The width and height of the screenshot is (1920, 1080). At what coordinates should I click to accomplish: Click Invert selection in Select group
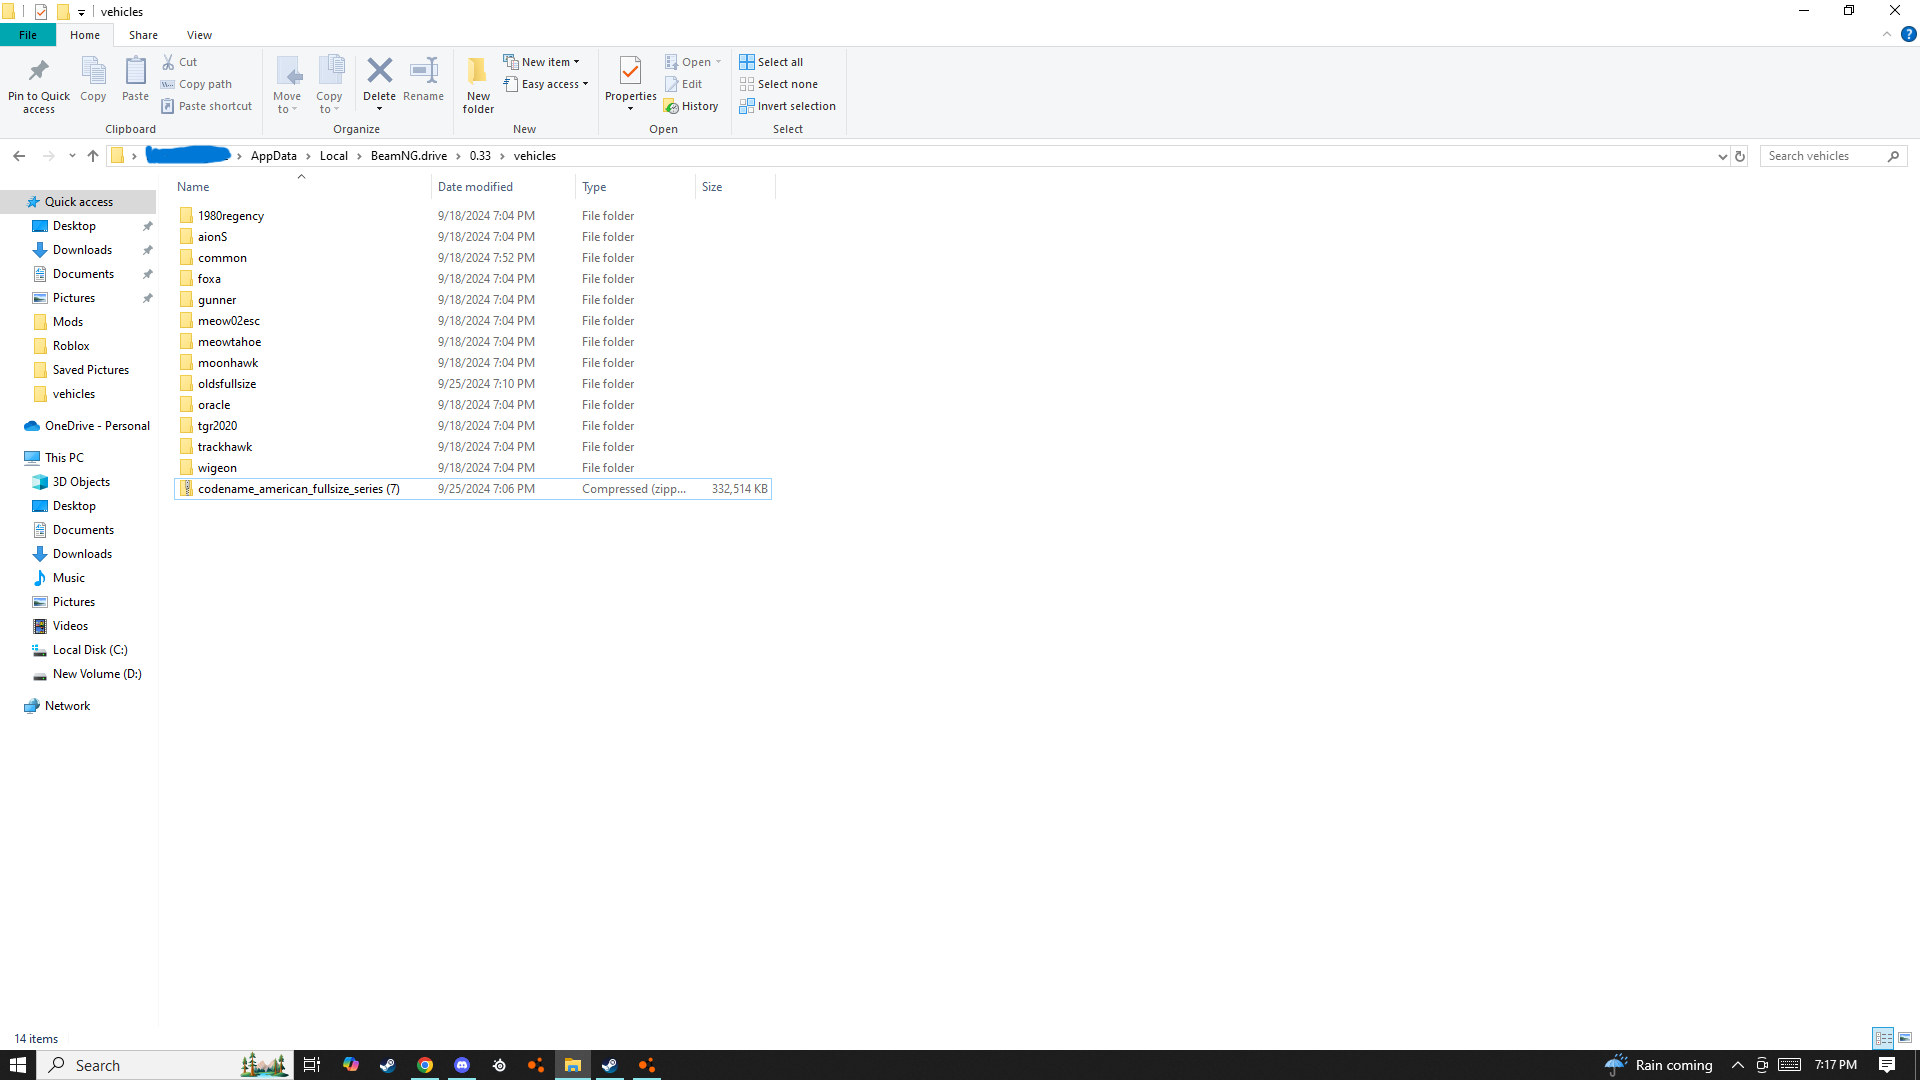pyautogui.click(x=787, y=106)
